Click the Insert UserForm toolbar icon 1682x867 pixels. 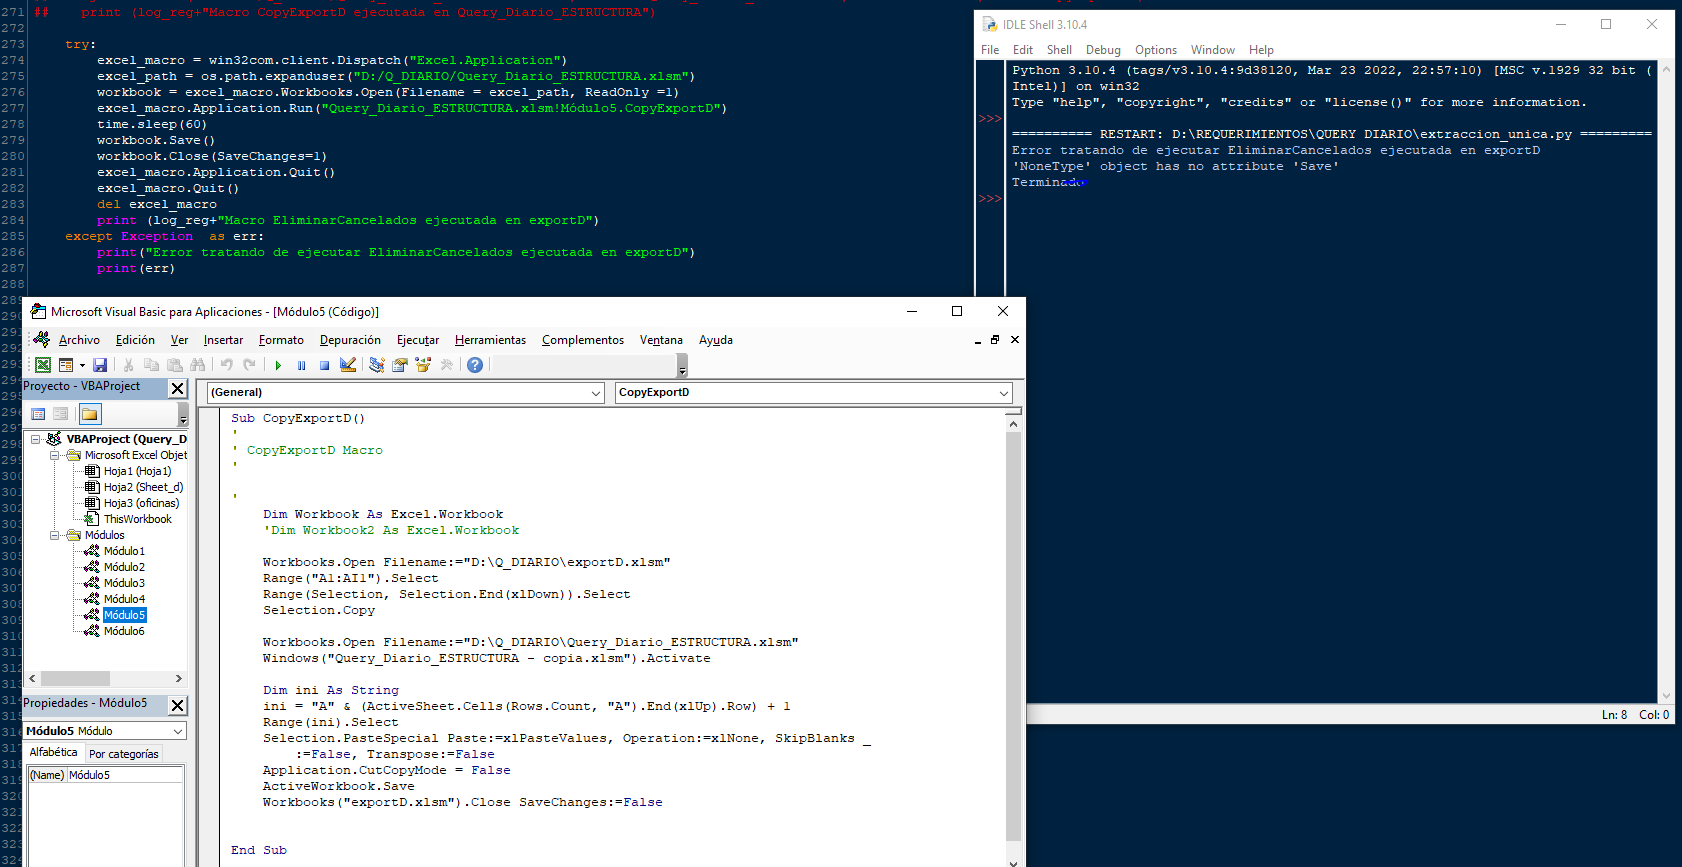pyautogui.click(x=66, y=365)
